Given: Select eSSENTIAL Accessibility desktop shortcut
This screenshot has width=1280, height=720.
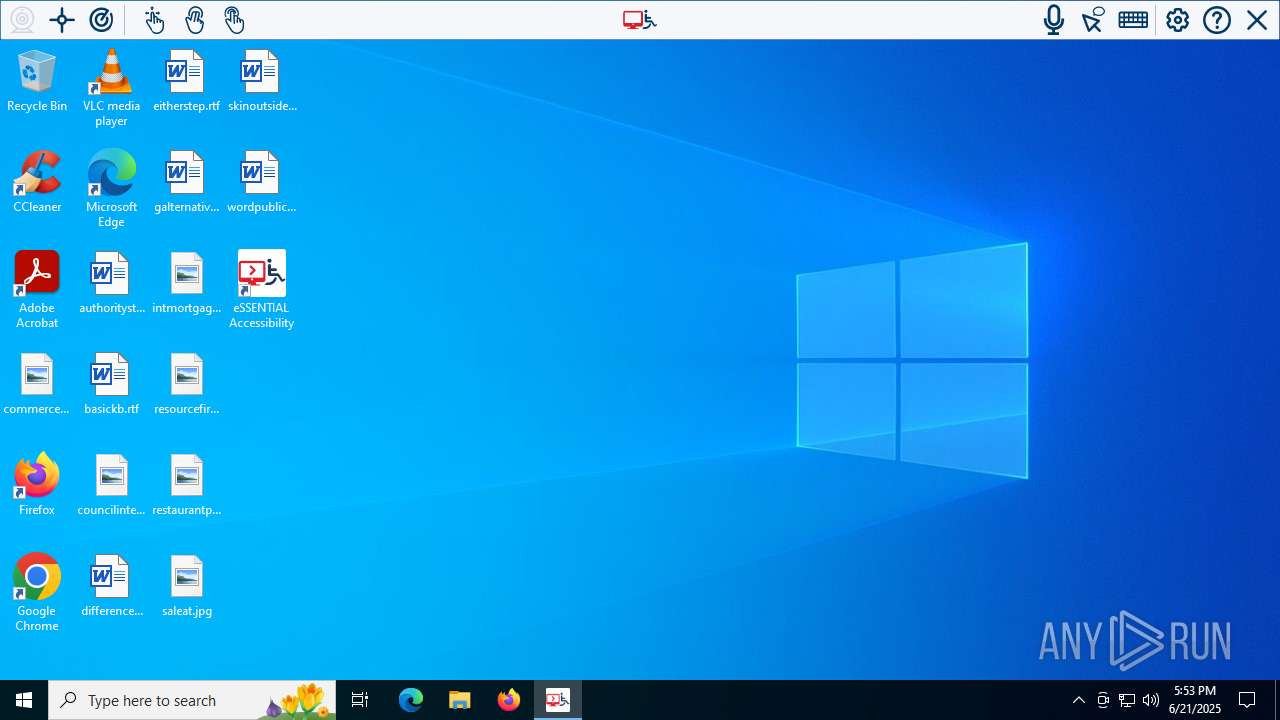Looking at the screenshot, I should coord(262,290).
